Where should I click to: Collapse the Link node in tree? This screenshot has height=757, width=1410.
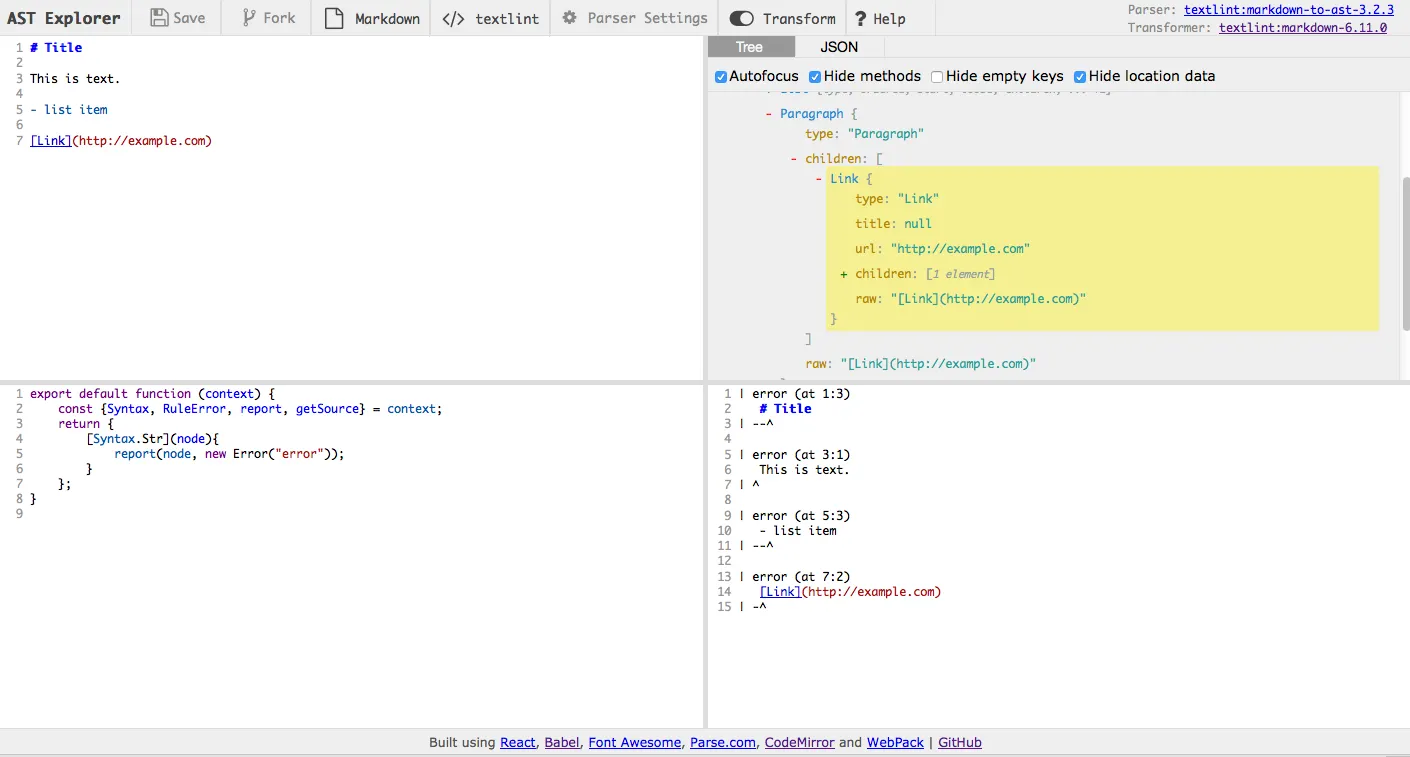pyautogui.click(x=819, y=179)
